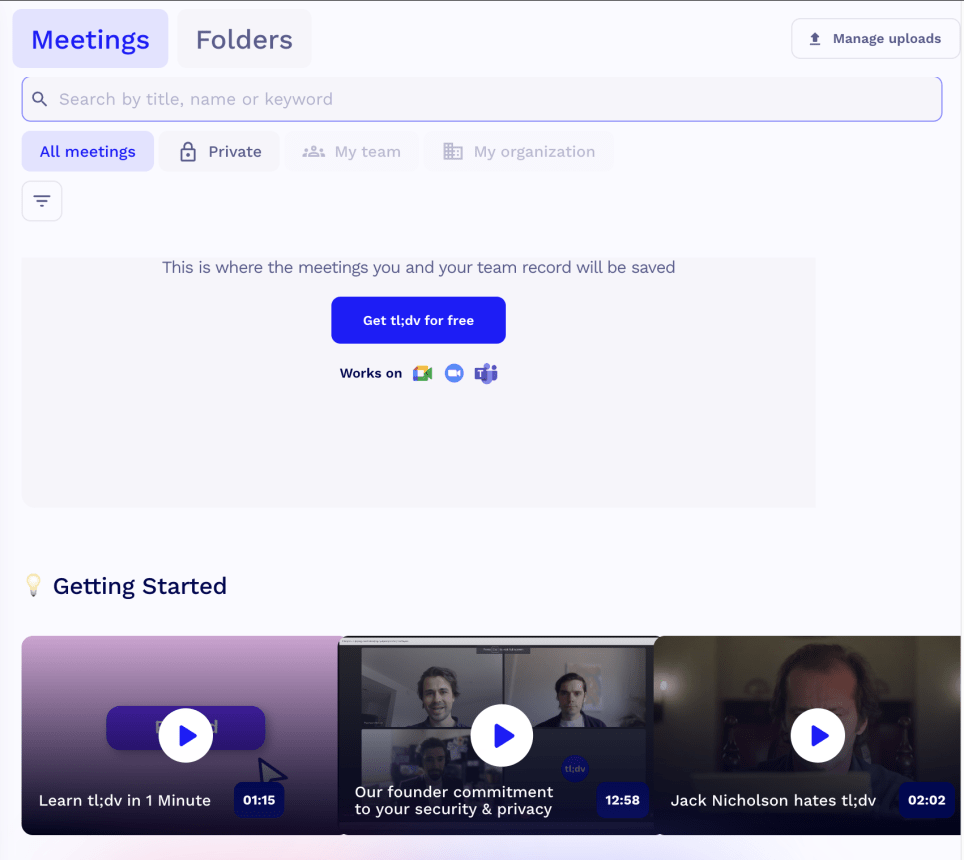
Task: Click the meetings will be saved message
Action: tap(419, 267)
